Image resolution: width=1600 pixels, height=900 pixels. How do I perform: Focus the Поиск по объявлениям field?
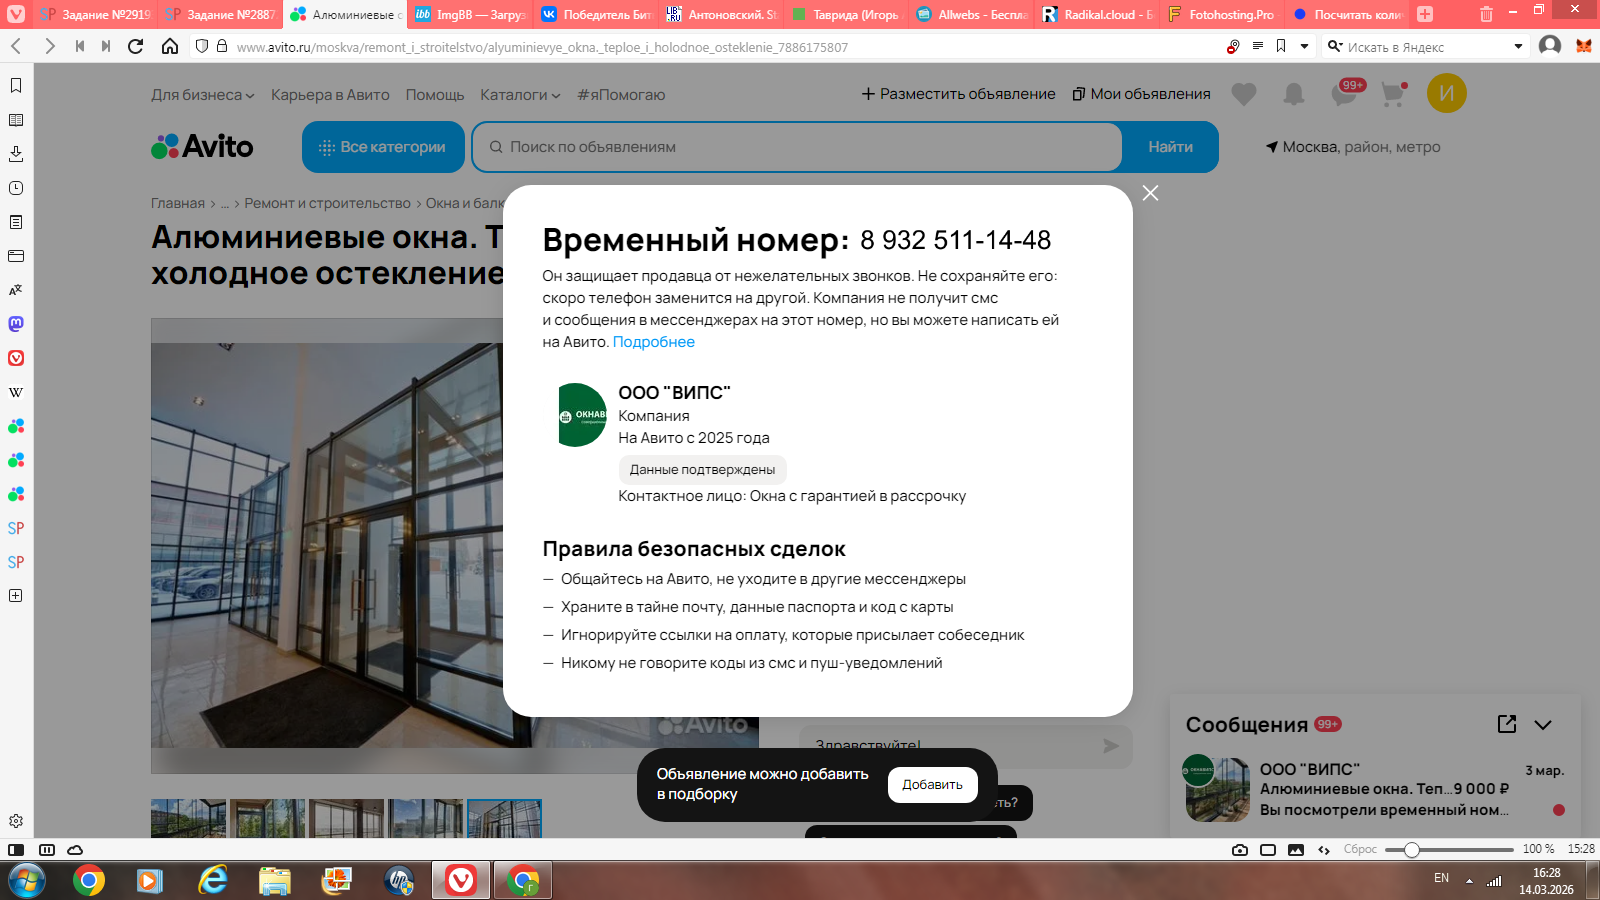(x=797, y=147)
